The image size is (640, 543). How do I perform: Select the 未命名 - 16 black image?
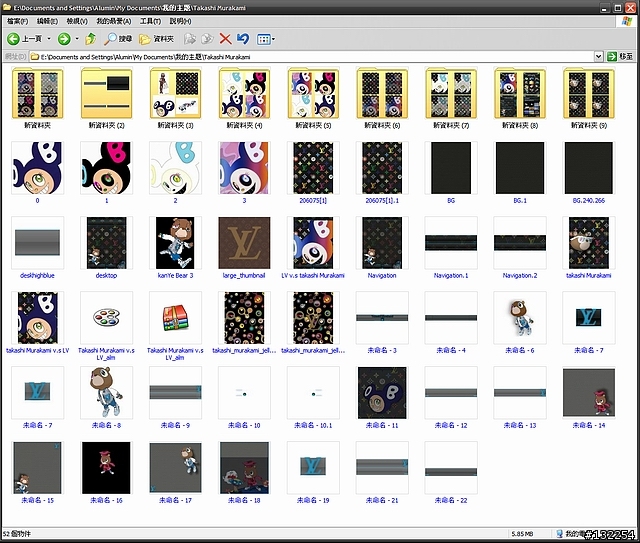tap(107, 467)
